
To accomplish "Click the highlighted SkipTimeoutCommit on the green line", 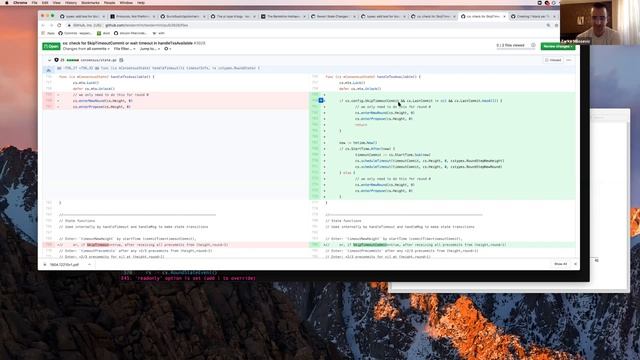I will coord(369,245).
